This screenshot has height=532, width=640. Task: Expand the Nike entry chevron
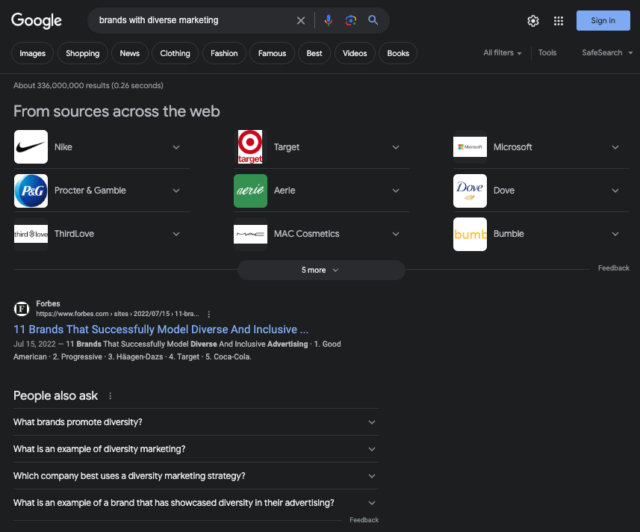(176, 147)
